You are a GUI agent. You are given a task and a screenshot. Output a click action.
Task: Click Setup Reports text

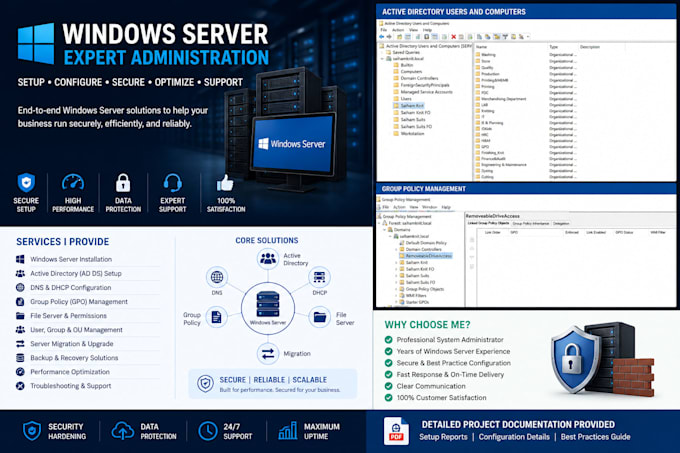point(443,437)
